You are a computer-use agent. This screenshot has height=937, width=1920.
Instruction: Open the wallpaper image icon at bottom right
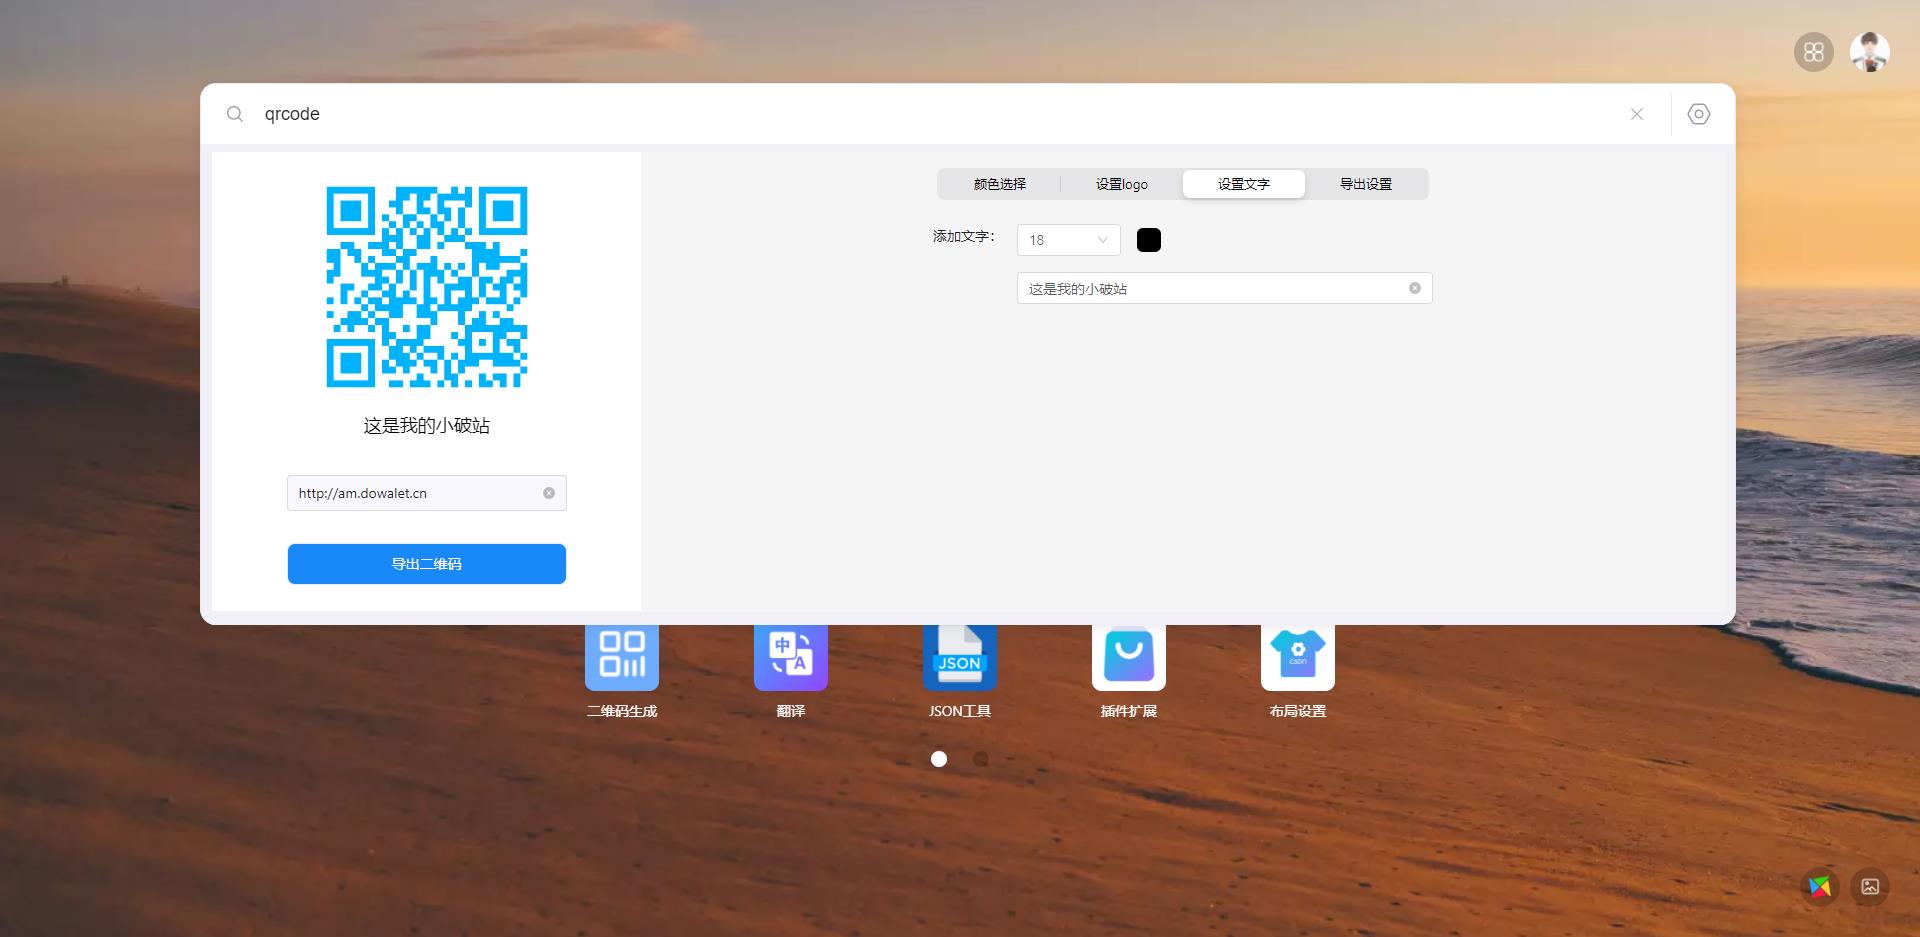pos(1870,886)
